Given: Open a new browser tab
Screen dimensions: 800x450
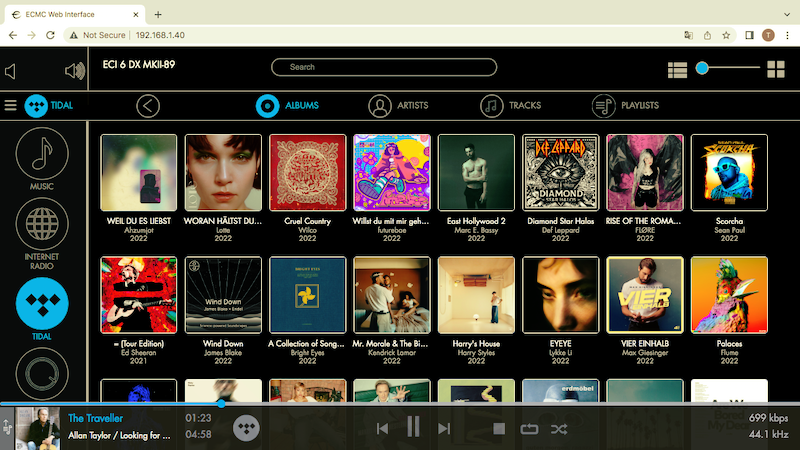Looking at the screenshot, I should (158, 14).
